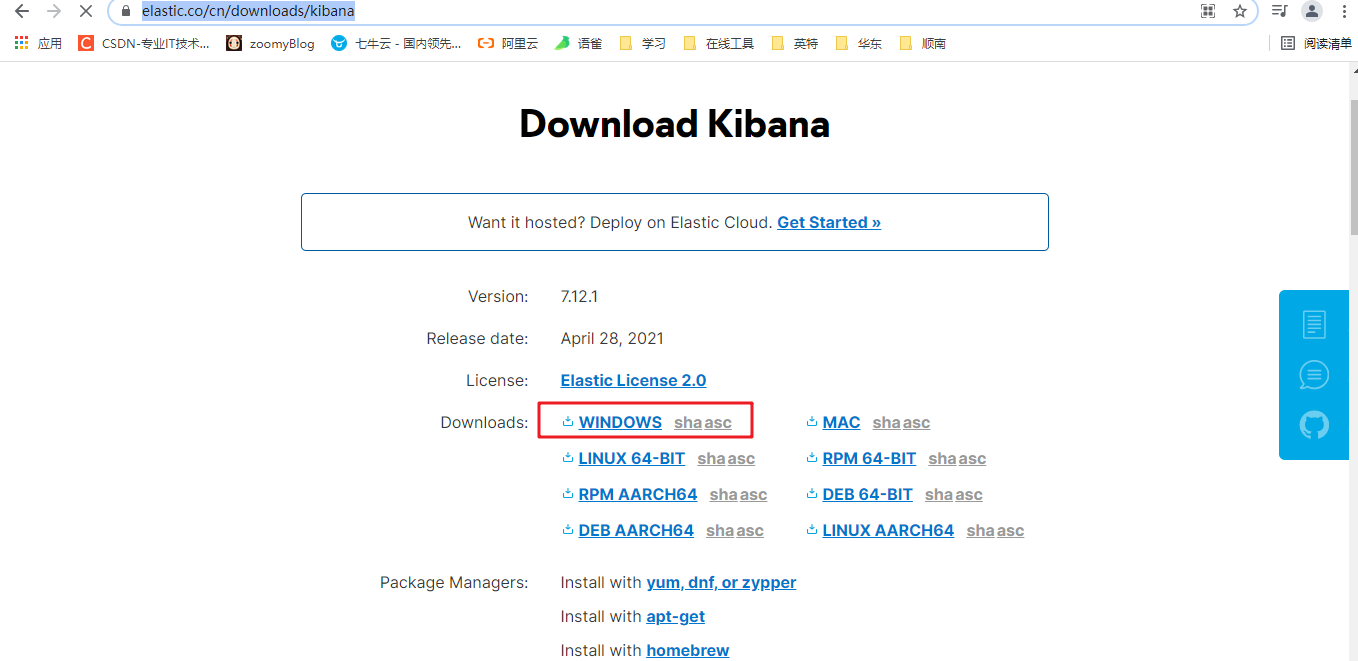This screenshot has height=661, width=1358.
Task: Click the QR code icon in address bar
Action: click(1207, 11)
